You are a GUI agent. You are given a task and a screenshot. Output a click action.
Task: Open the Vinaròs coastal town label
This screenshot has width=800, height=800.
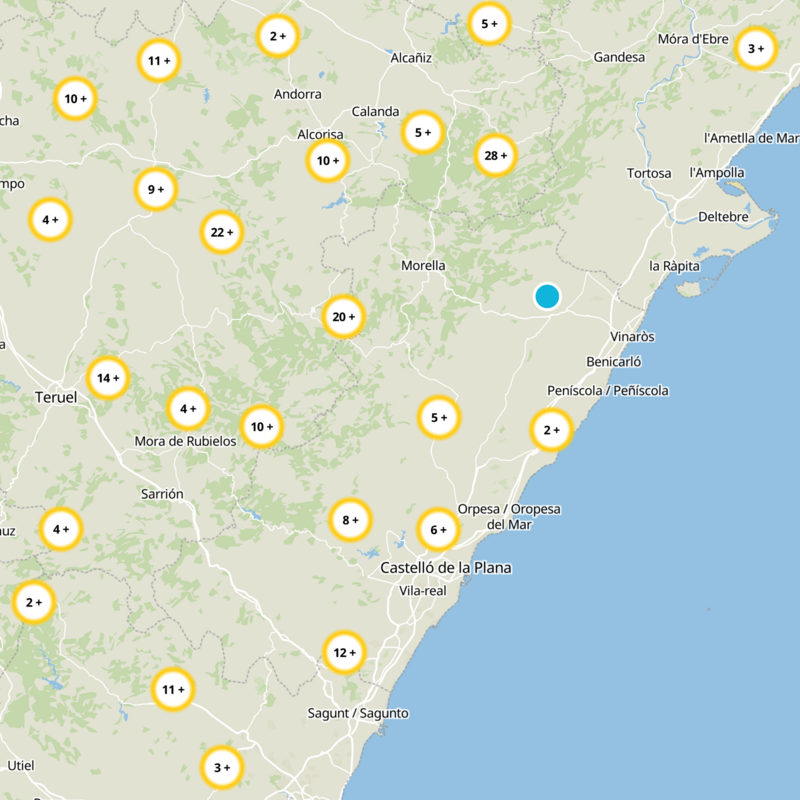tap(634, 337)
